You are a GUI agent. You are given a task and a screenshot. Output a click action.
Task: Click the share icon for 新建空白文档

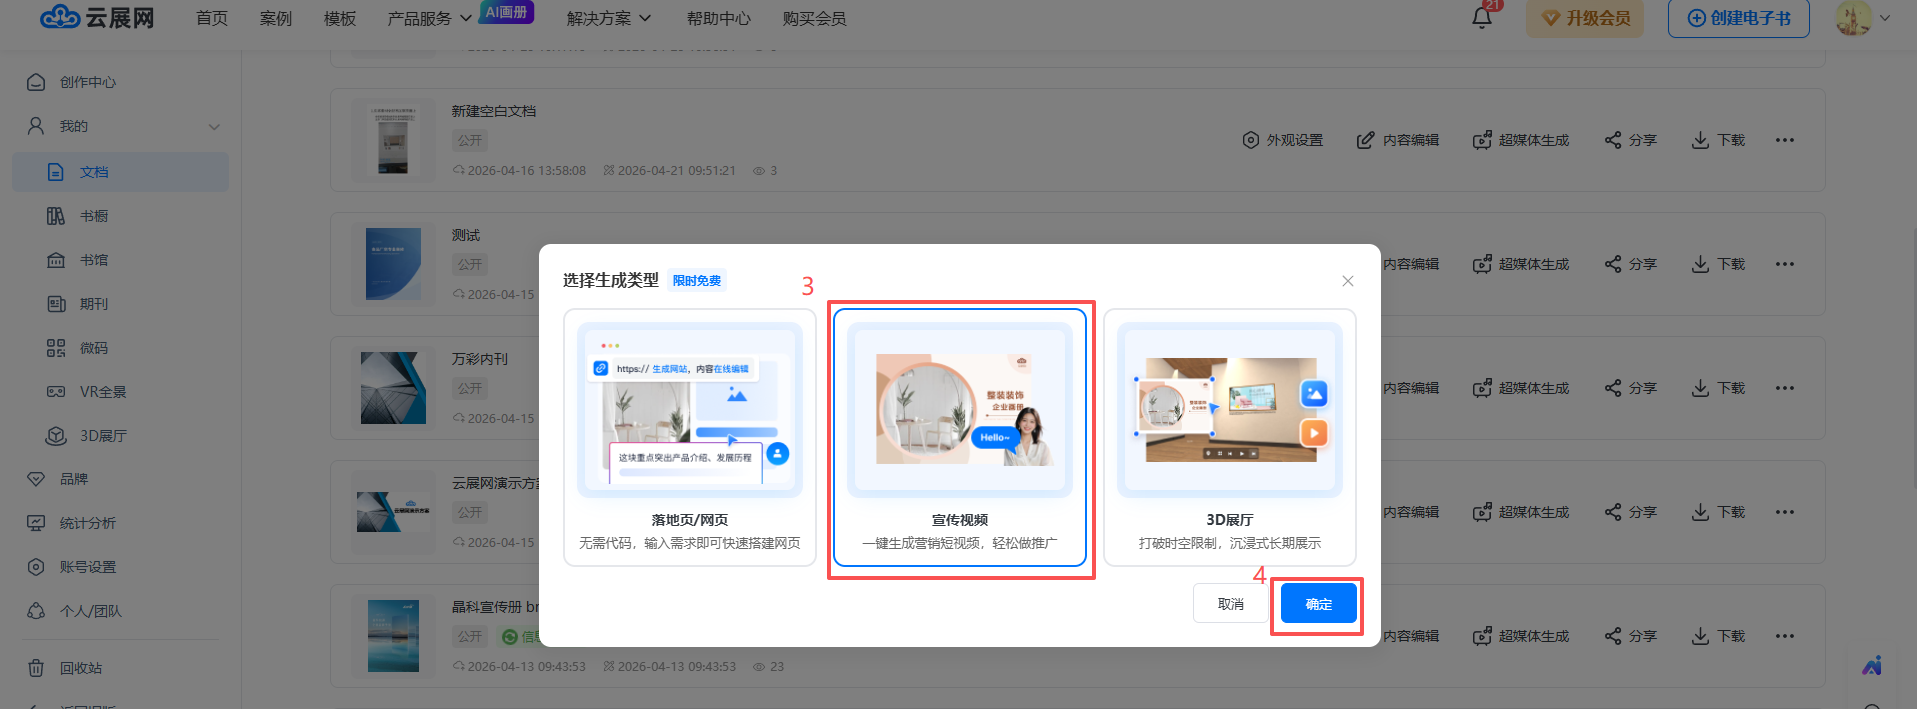(x=1630, y=140)
